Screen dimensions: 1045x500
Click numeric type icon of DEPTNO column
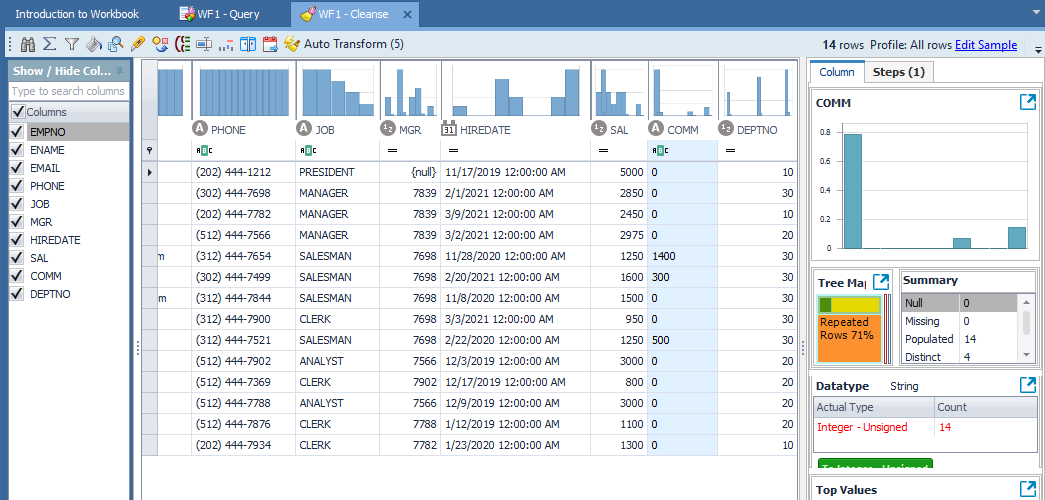click(x=726, y=130)
